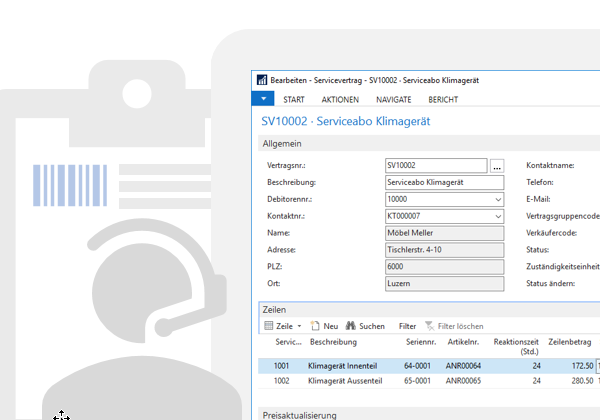600x420 pixels.
Task: Collapse the Allgemein section header
Action: pos(429,143)
